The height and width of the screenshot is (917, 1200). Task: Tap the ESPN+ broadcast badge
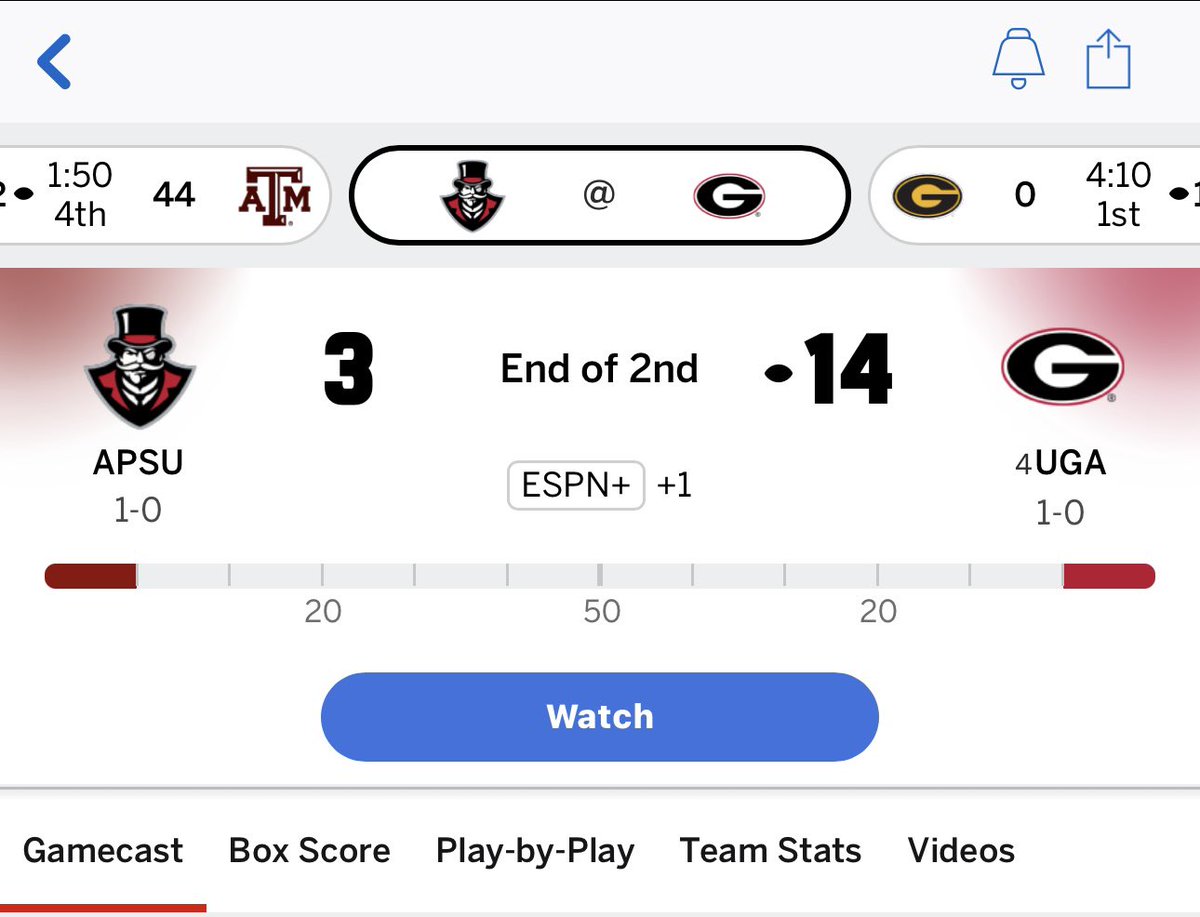(576, 486)
